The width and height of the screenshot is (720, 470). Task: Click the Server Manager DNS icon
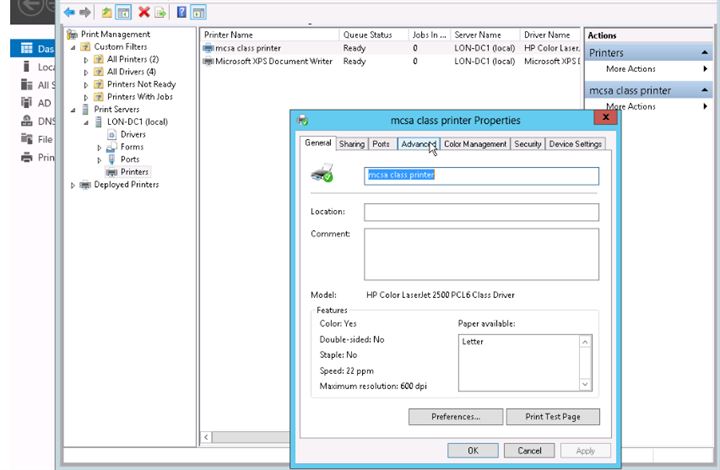click(x=27, y=121)
